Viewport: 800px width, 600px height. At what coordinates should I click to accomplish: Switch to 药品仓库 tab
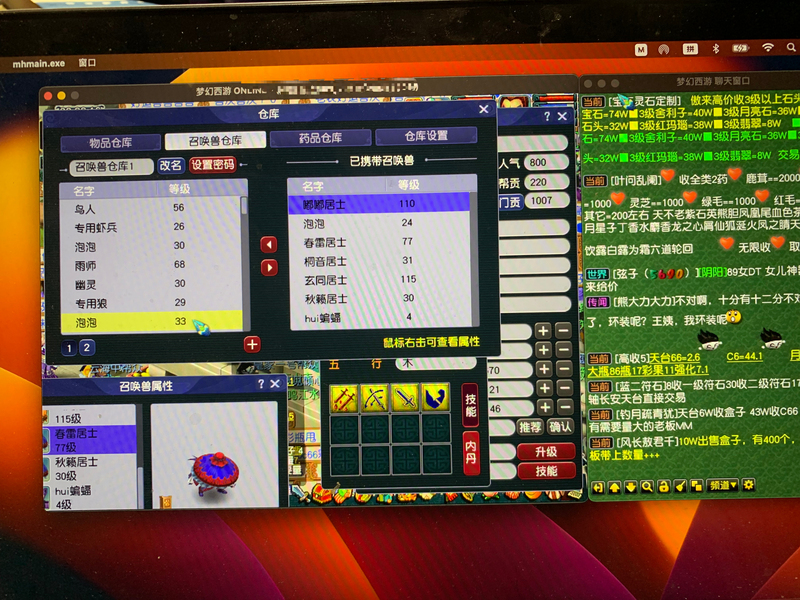[320, 138]
